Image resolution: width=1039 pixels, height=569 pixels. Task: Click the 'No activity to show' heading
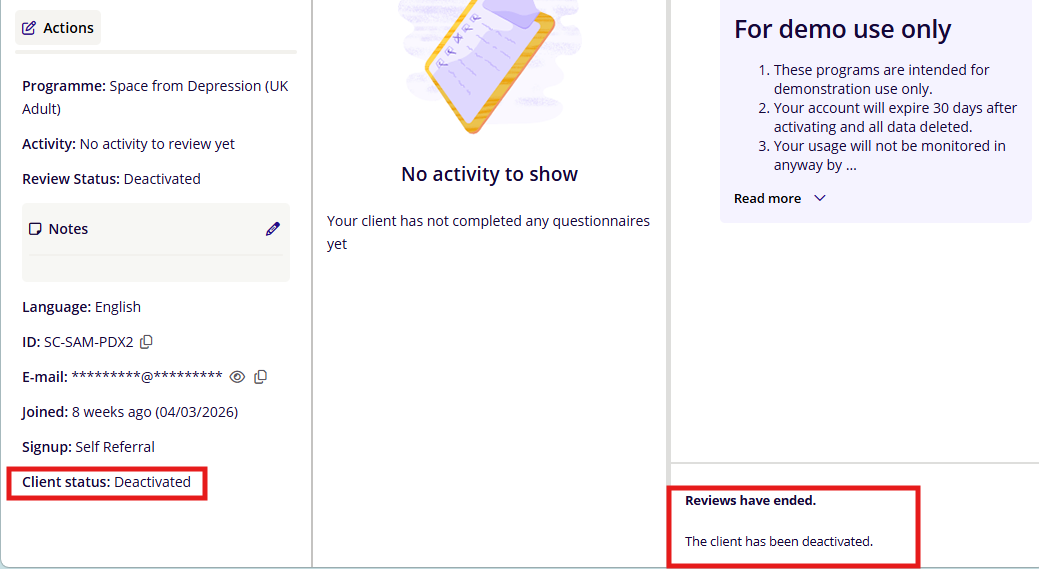tap(489, 174)
